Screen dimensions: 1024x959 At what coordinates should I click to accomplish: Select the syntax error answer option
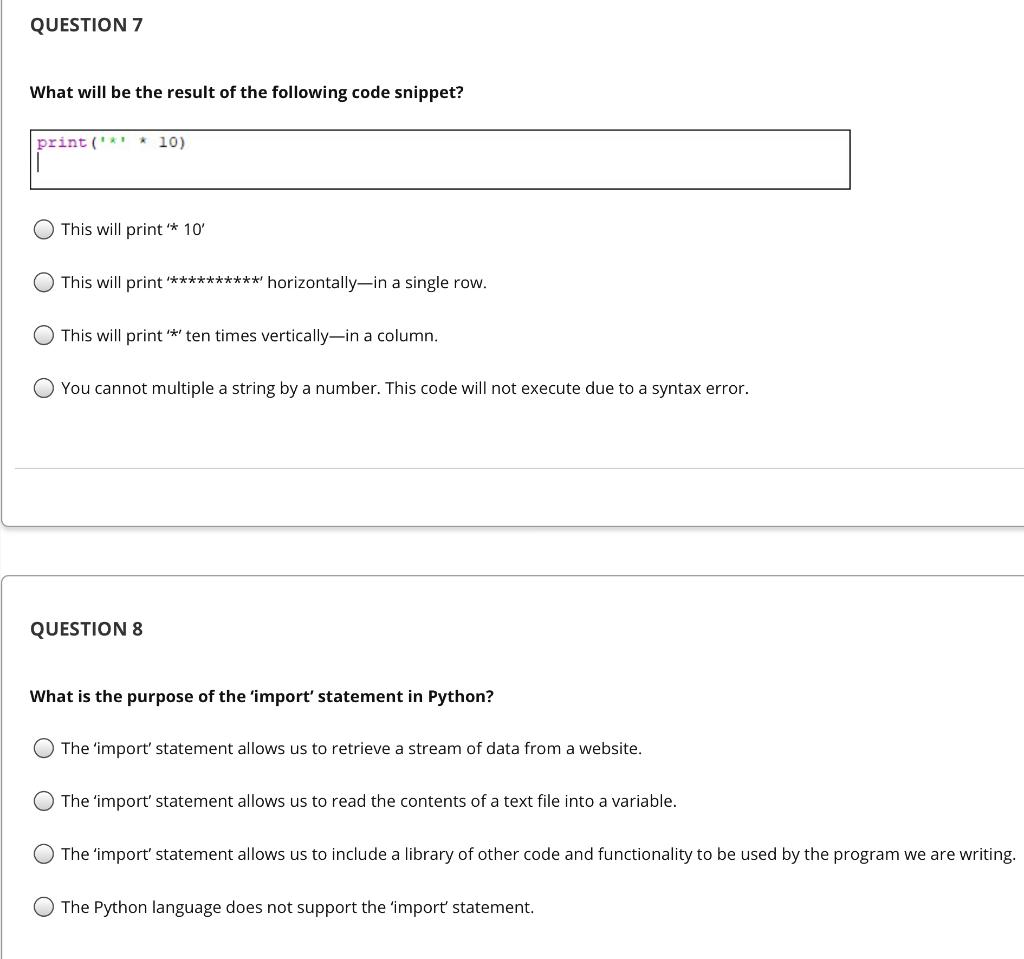coord(44,387)
